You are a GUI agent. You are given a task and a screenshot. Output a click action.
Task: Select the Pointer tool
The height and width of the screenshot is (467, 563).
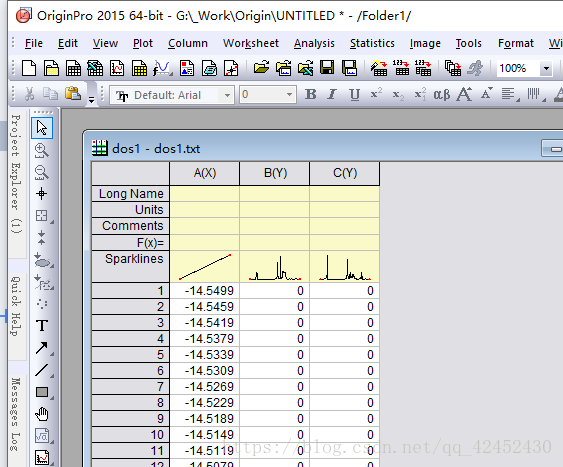pos(42,128)
